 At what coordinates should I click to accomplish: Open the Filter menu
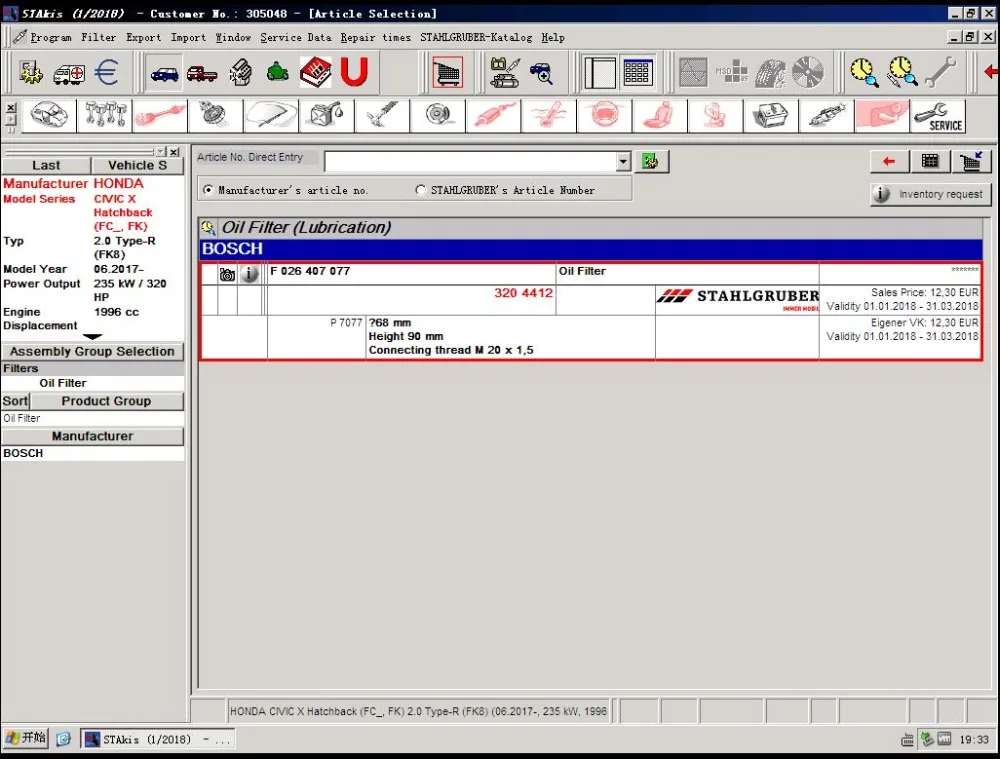click(99, 38)
